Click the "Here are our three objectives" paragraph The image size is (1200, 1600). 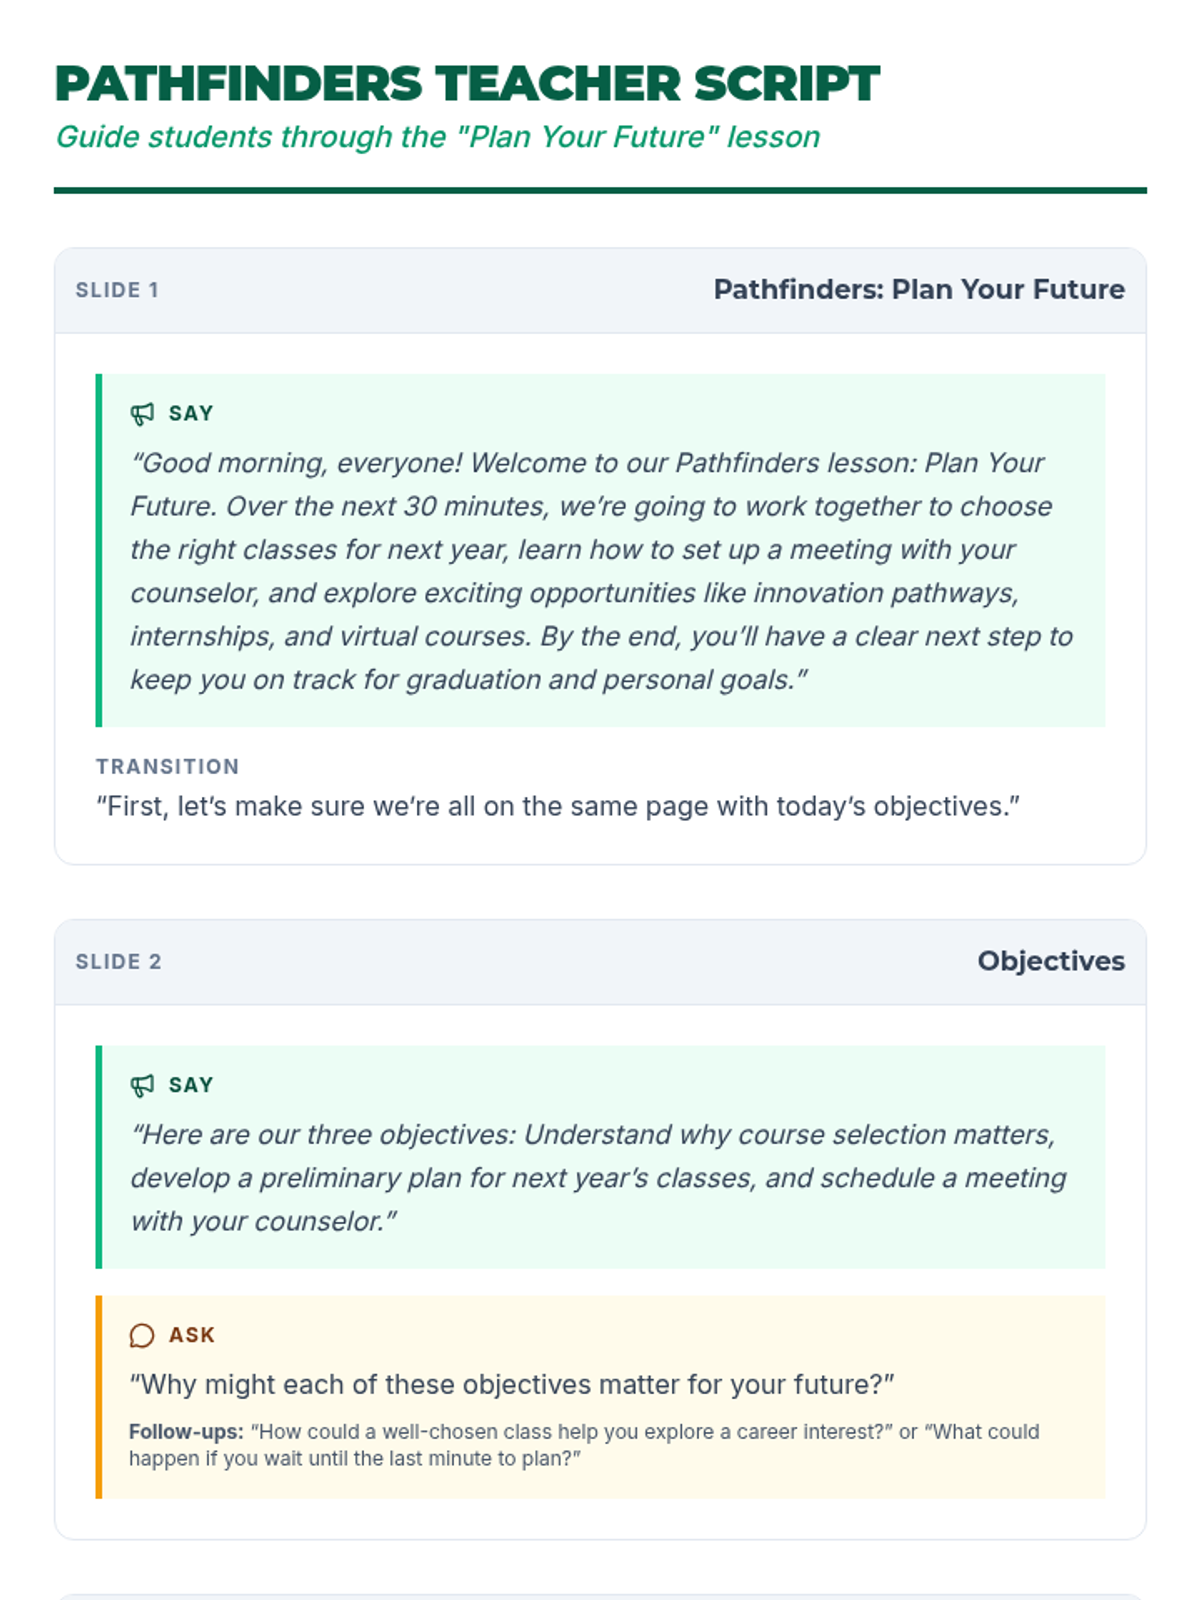point(598,1178)
